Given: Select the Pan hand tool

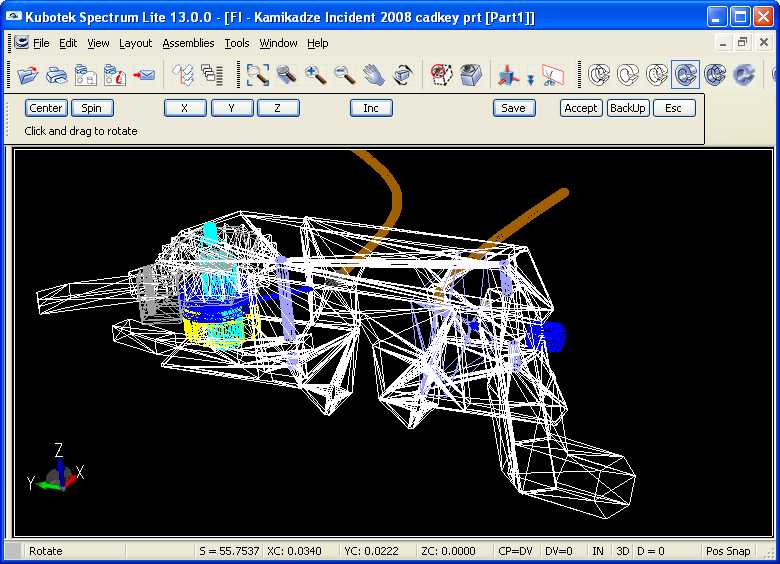Looking at the screenshot, I should pyautogui.click(x=374, y=74).
